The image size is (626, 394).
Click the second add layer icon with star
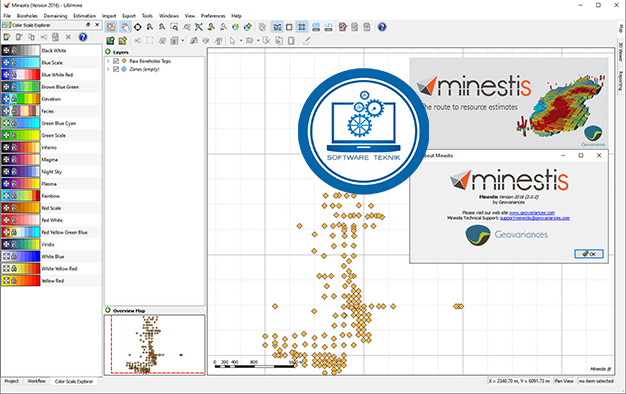click(123, 41)
